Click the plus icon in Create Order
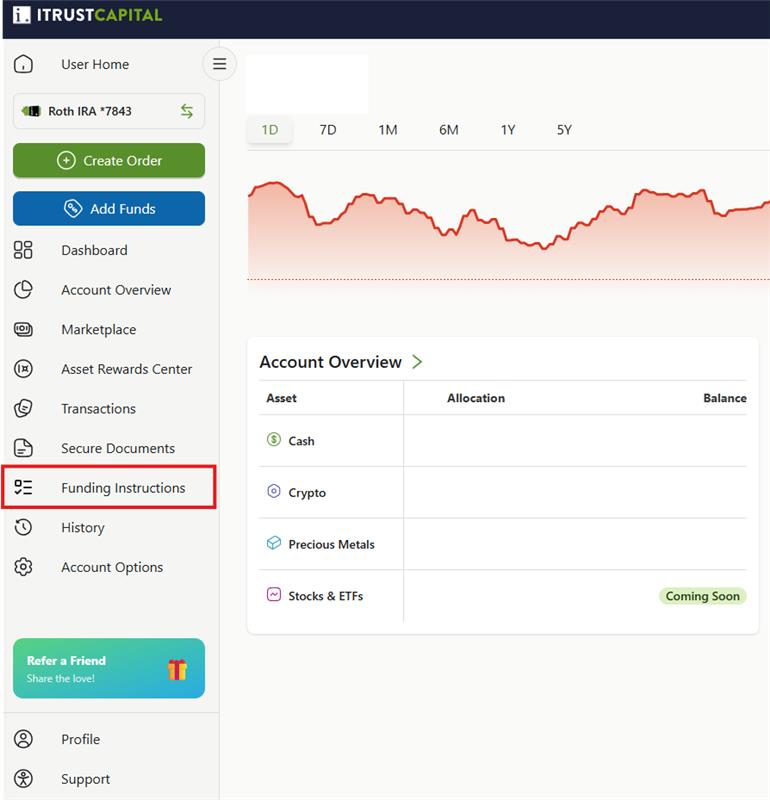 pos(66,160)
